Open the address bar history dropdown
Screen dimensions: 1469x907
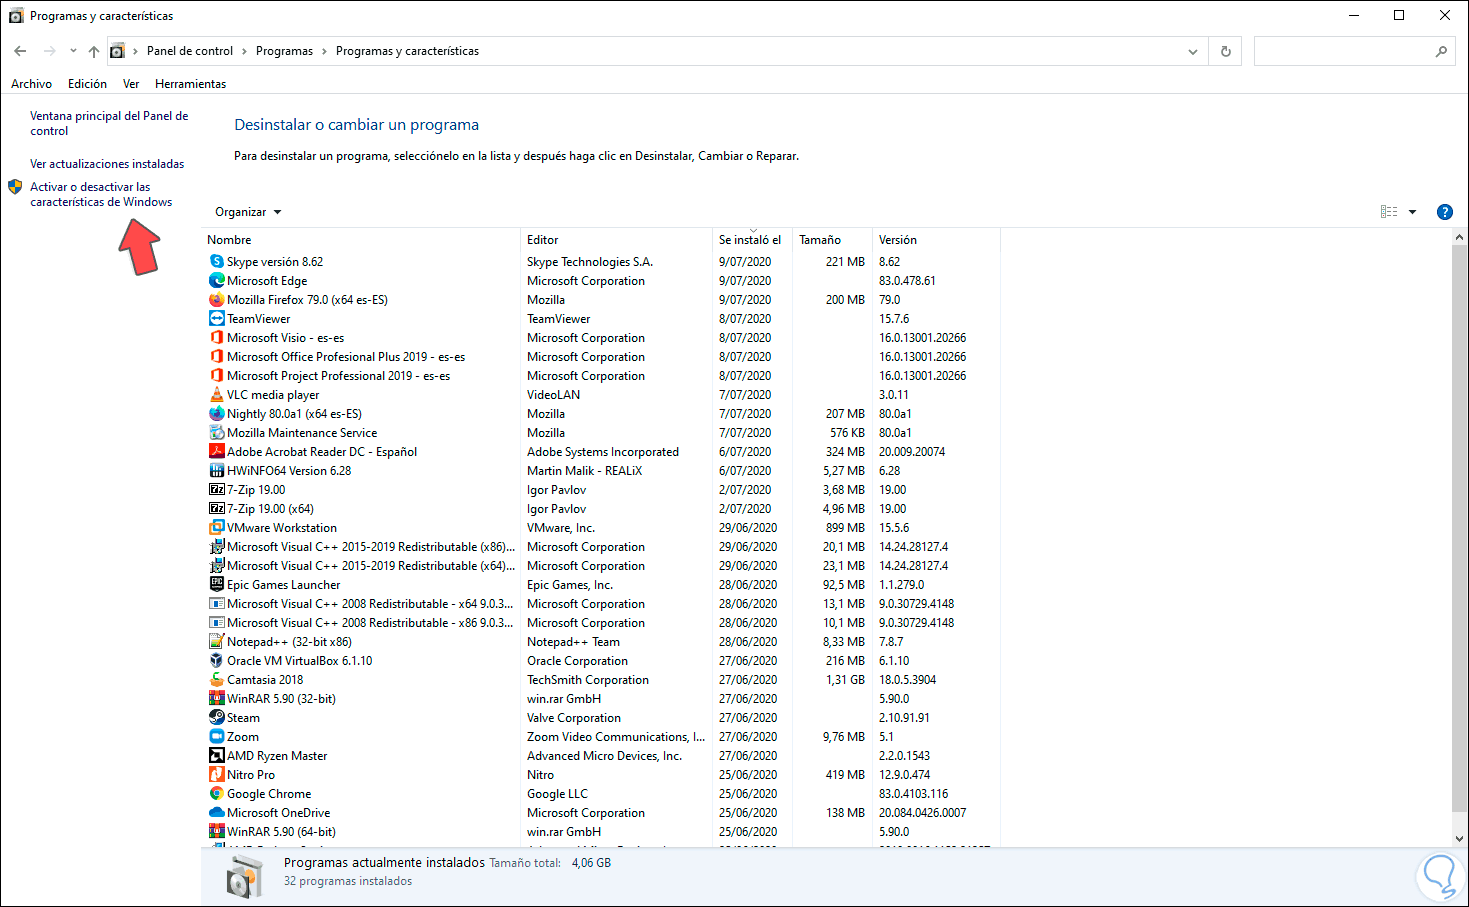point(1193,51)
